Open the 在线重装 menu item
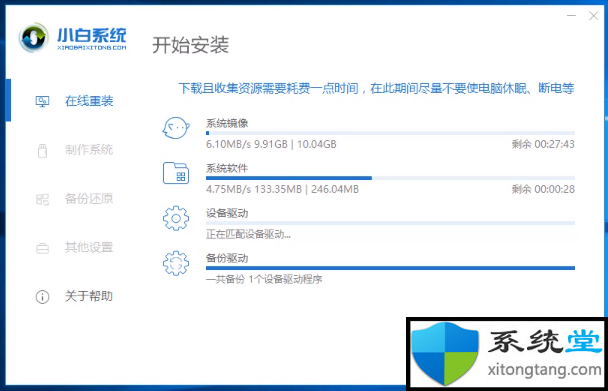Screen dimensions: 608x391 click(89, 101)
